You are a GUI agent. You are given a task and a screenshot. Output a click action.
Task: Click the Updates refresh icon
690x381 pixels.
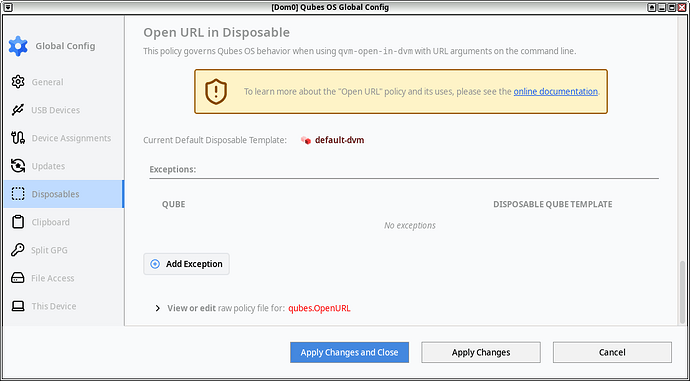click(x=18, y=166)
